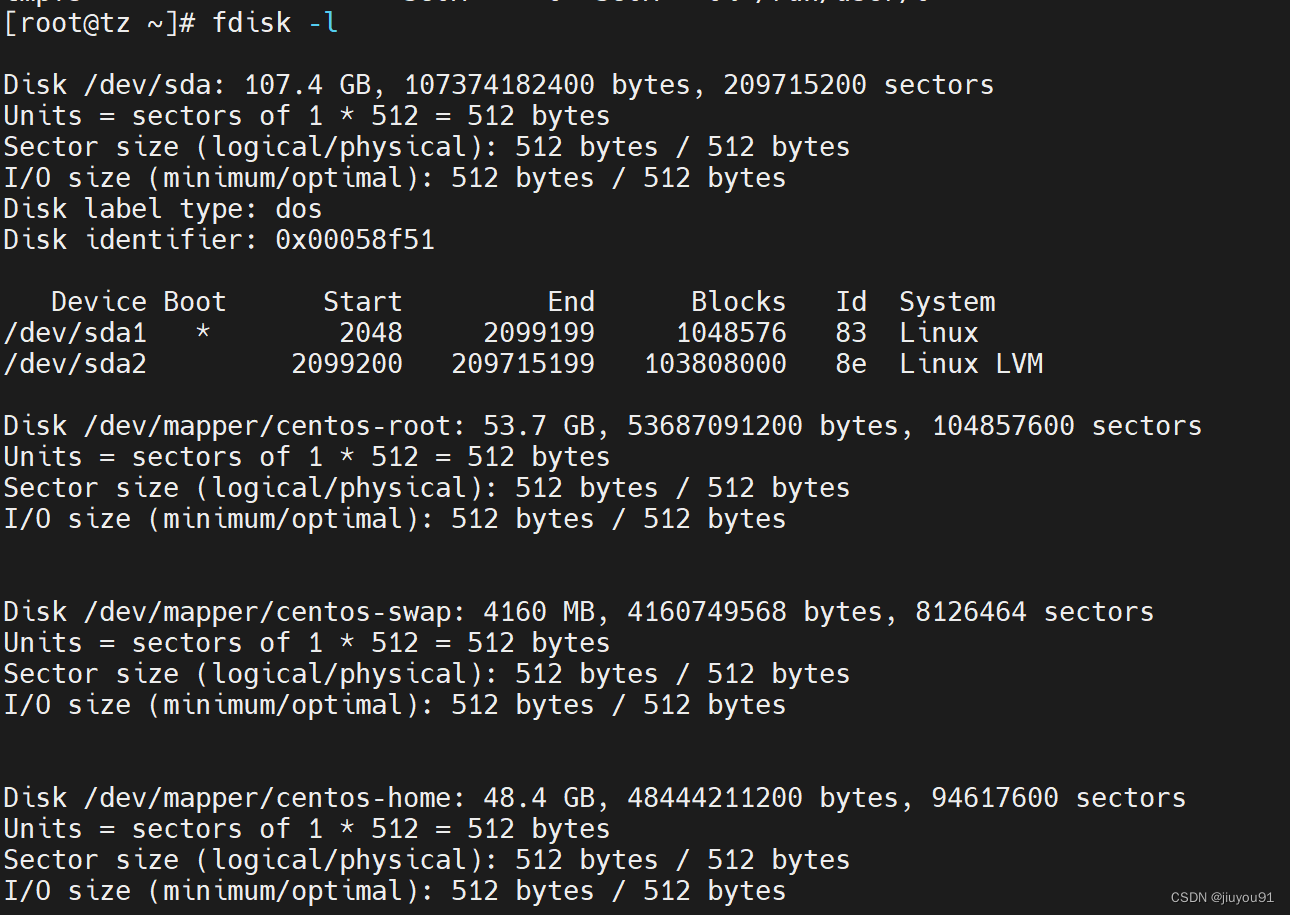This screenshot has width=1290, height=915.
Task: Click the Blocks value 103808000
Action: [x=715, y=364]
